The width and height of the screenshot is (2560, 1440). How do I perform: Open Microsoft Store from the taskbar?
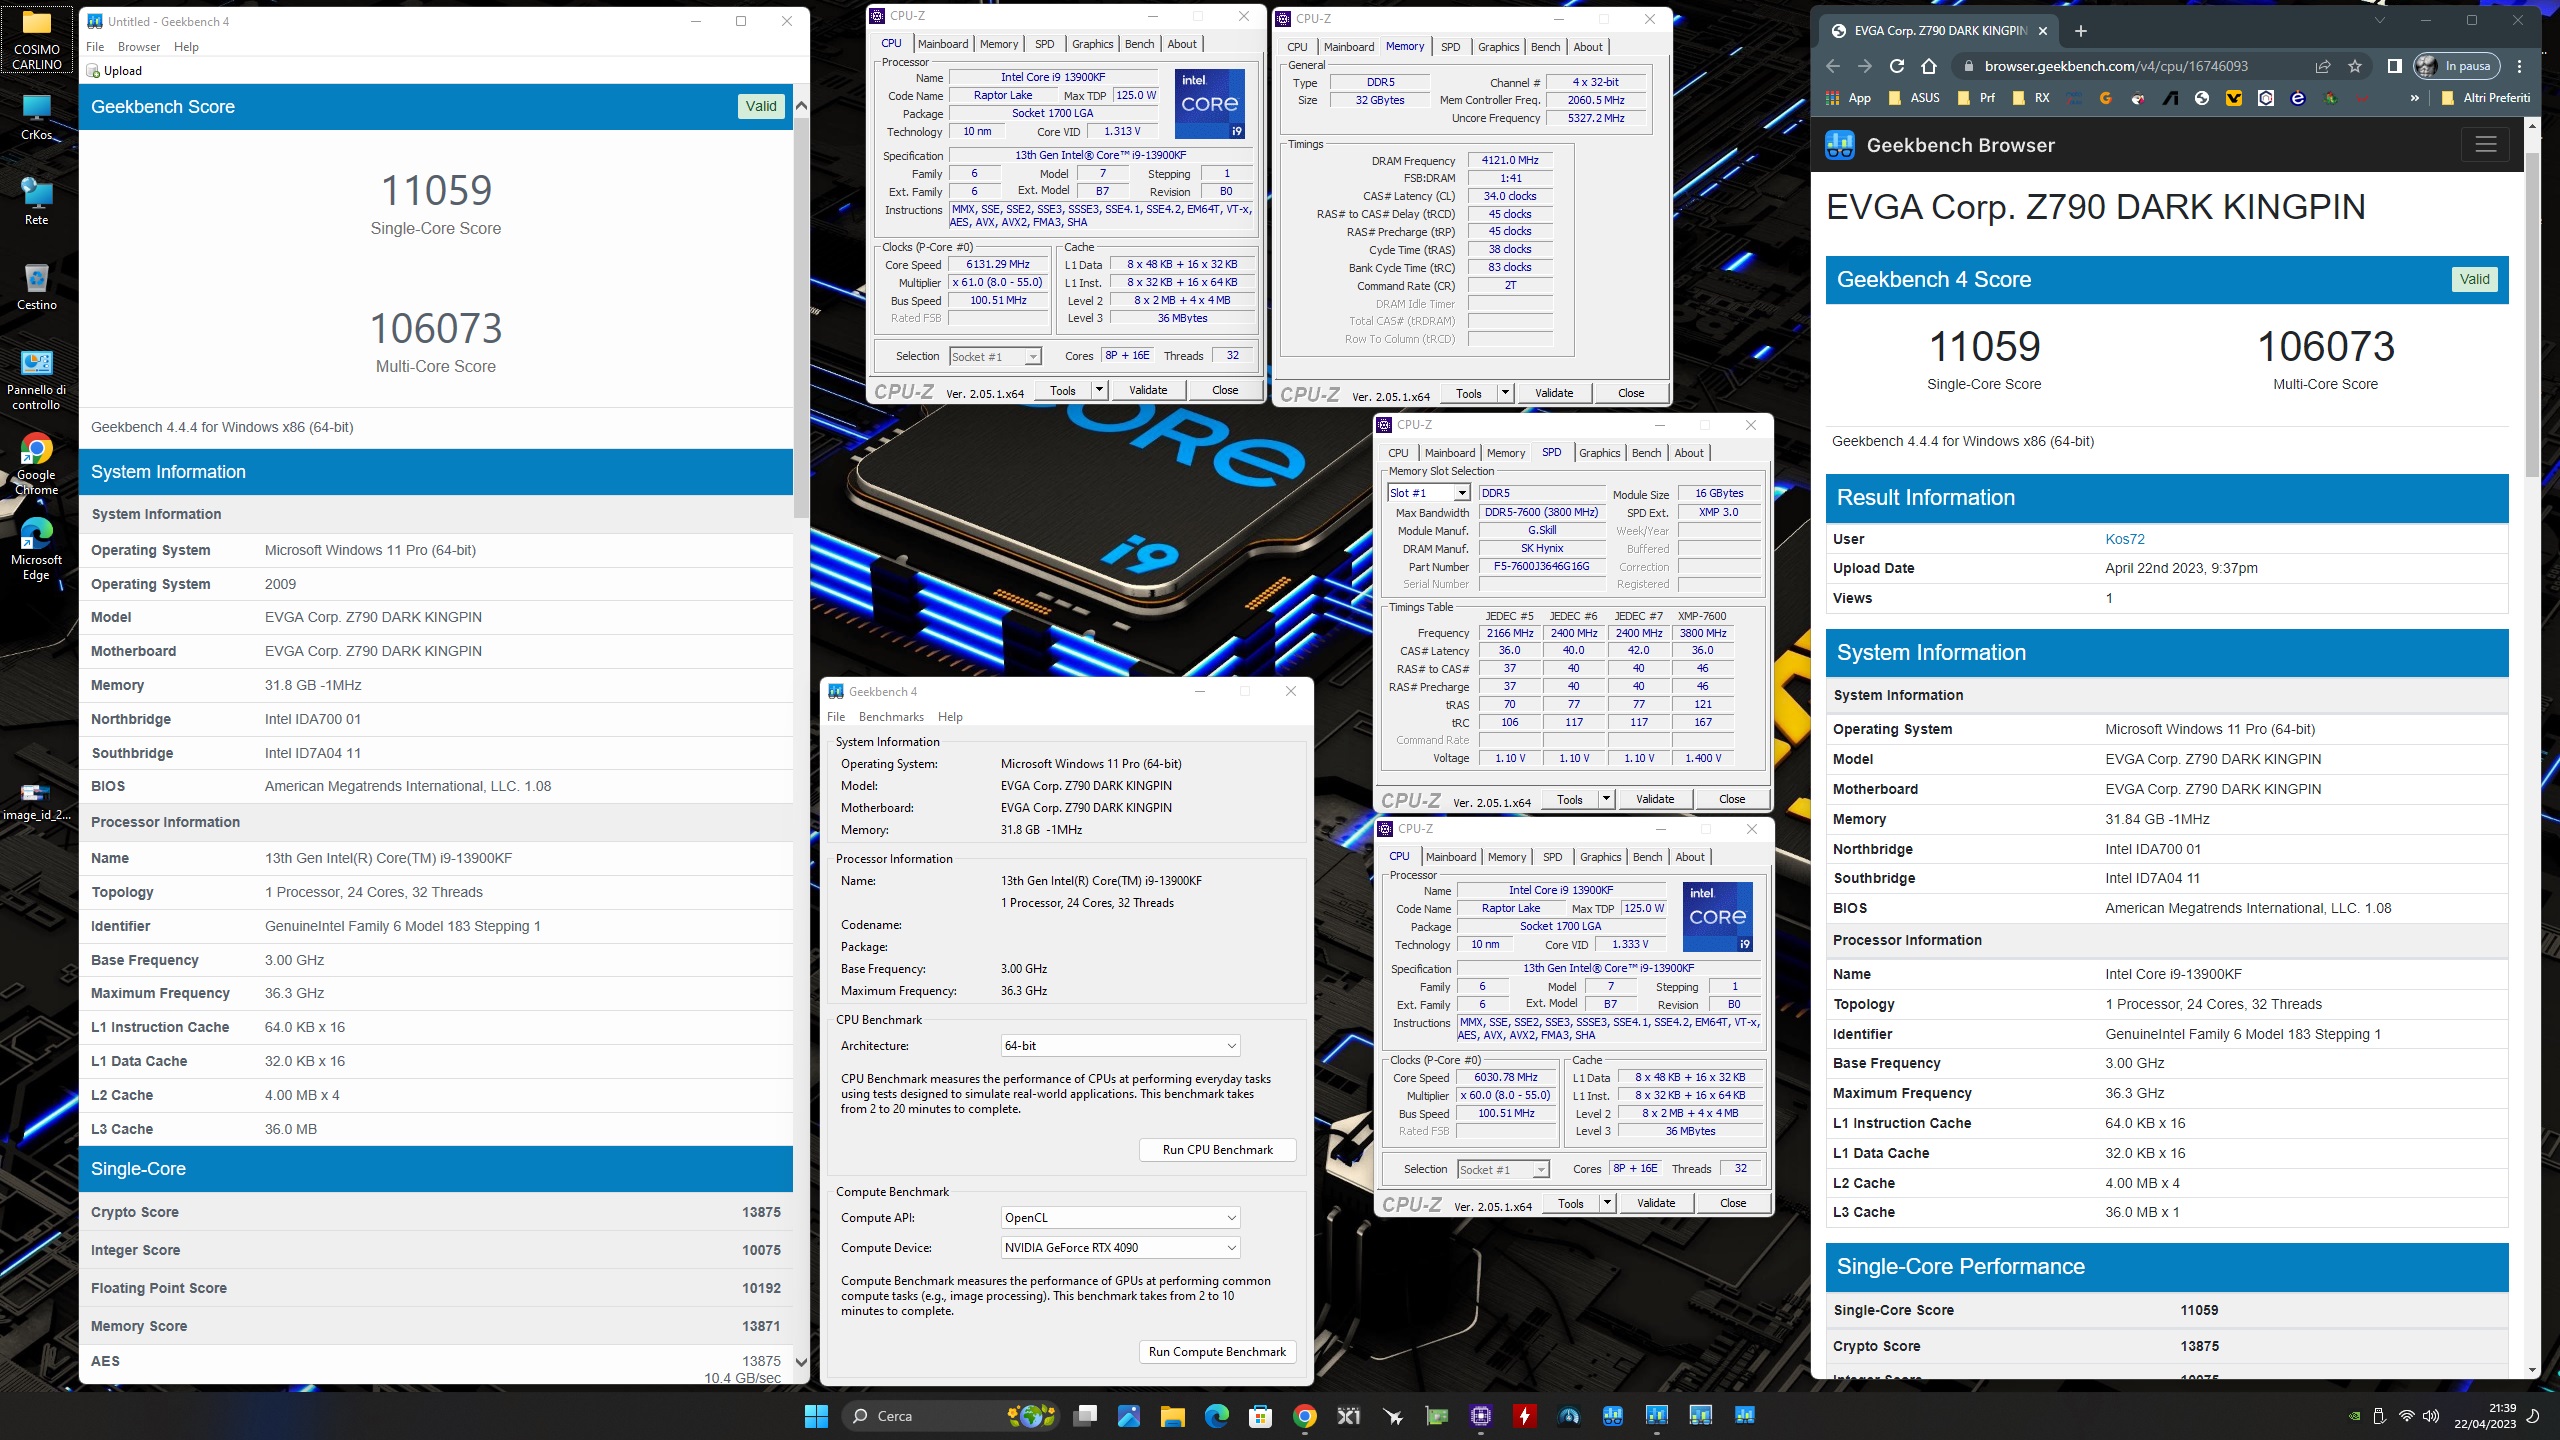coord(1260,1416)
